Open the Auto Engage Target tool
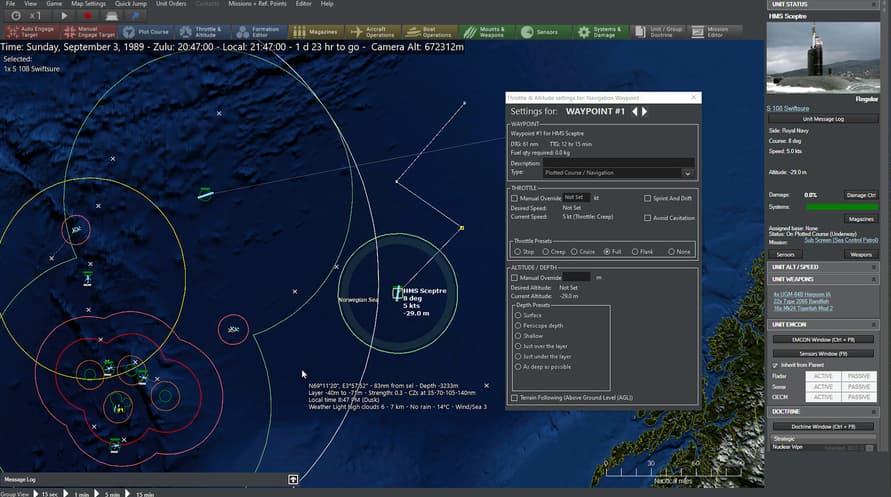The image size is (891, 497). click(x=32, y=32)
